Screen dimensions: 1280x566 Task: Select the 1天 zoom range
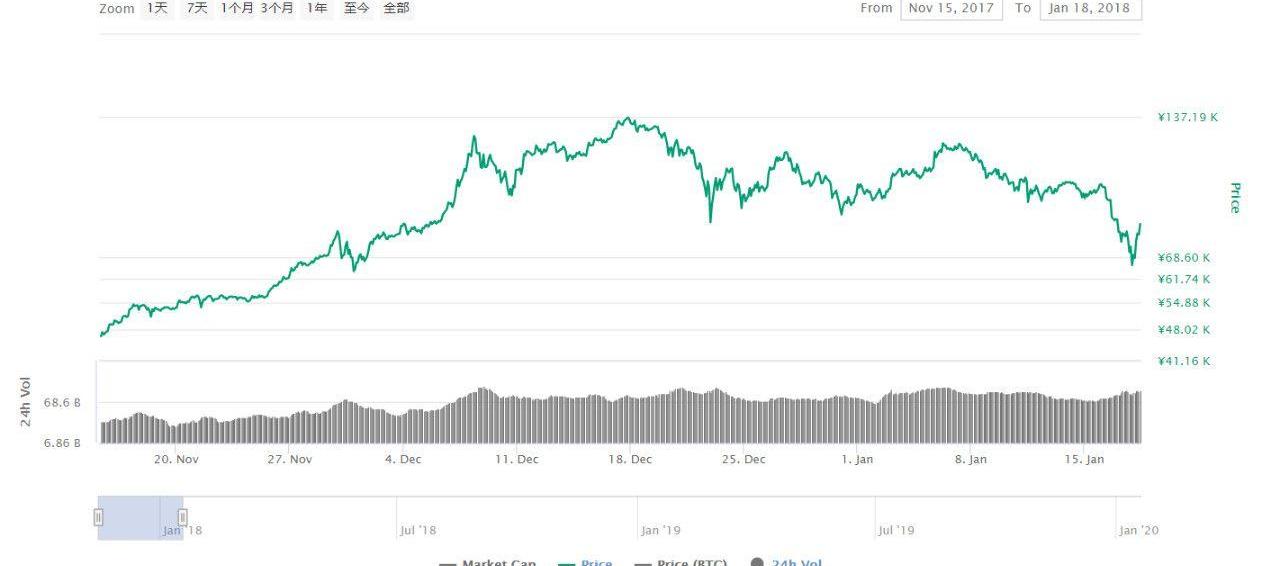[157, 8]
